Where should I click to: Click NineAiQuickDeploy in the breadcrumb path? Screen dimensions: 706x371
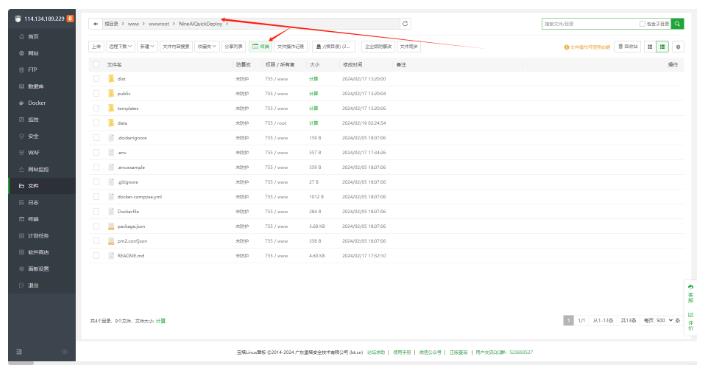click(200, 24)
